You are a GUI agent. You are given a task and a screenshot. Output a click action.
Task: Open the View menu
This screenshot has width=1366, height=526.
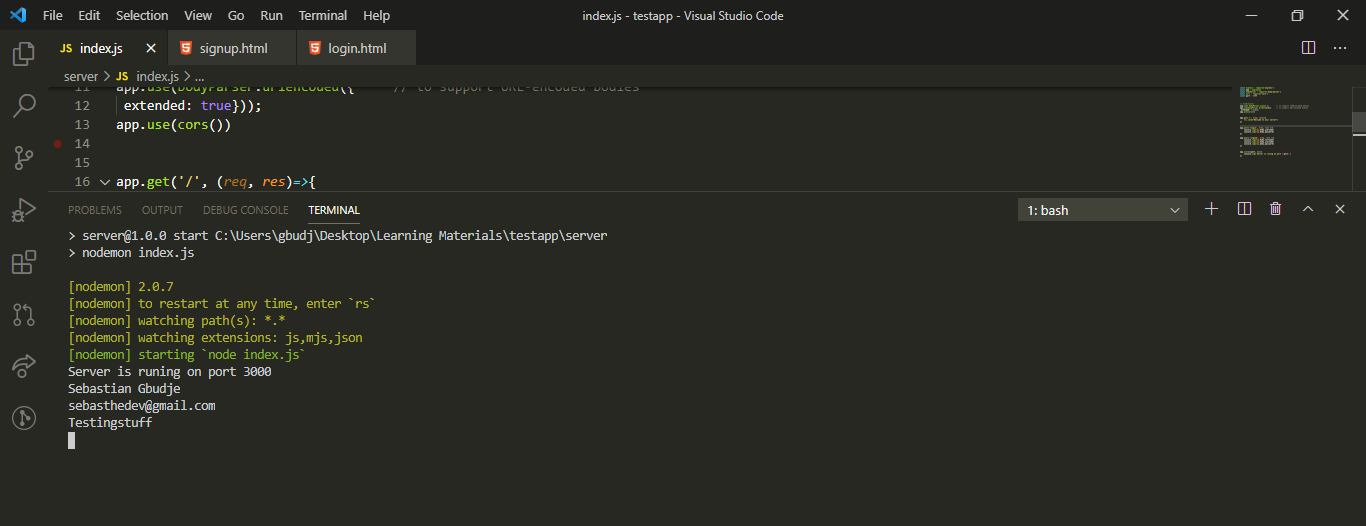[x=198, y=15]
